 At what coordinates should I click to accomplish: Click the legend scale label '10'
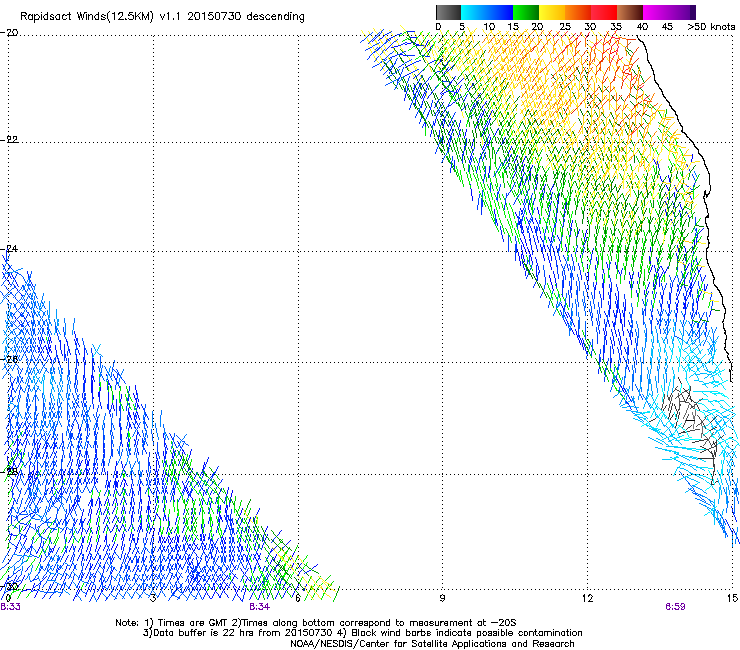(x=489, y=26)
